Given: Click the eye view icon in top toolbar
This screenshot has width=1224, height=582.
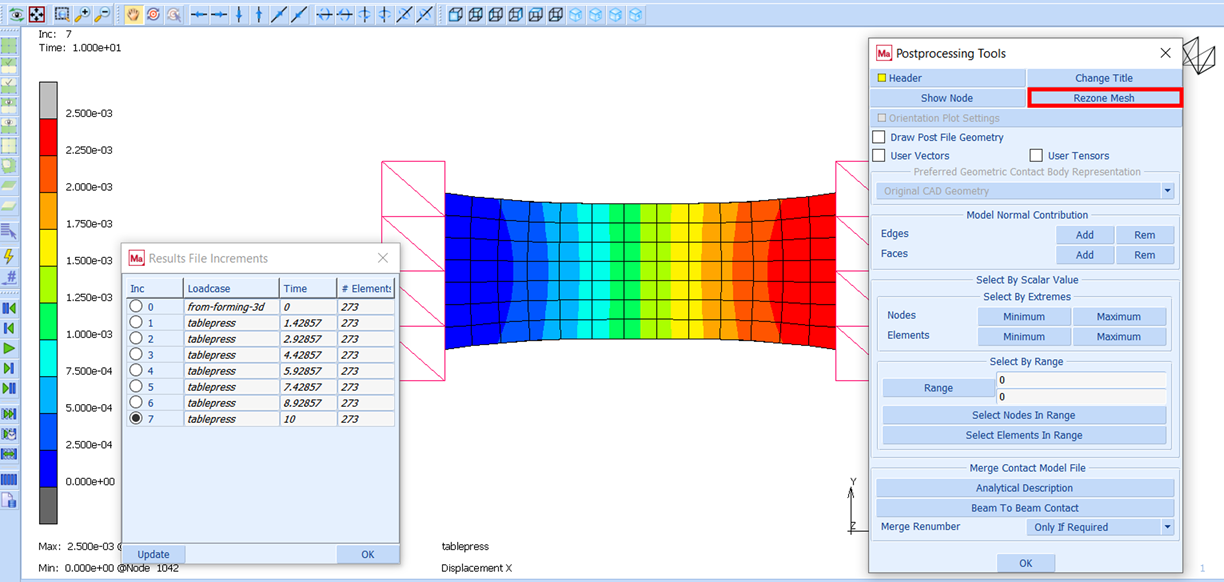Looking at the screenshot, I should click(16, 15).
